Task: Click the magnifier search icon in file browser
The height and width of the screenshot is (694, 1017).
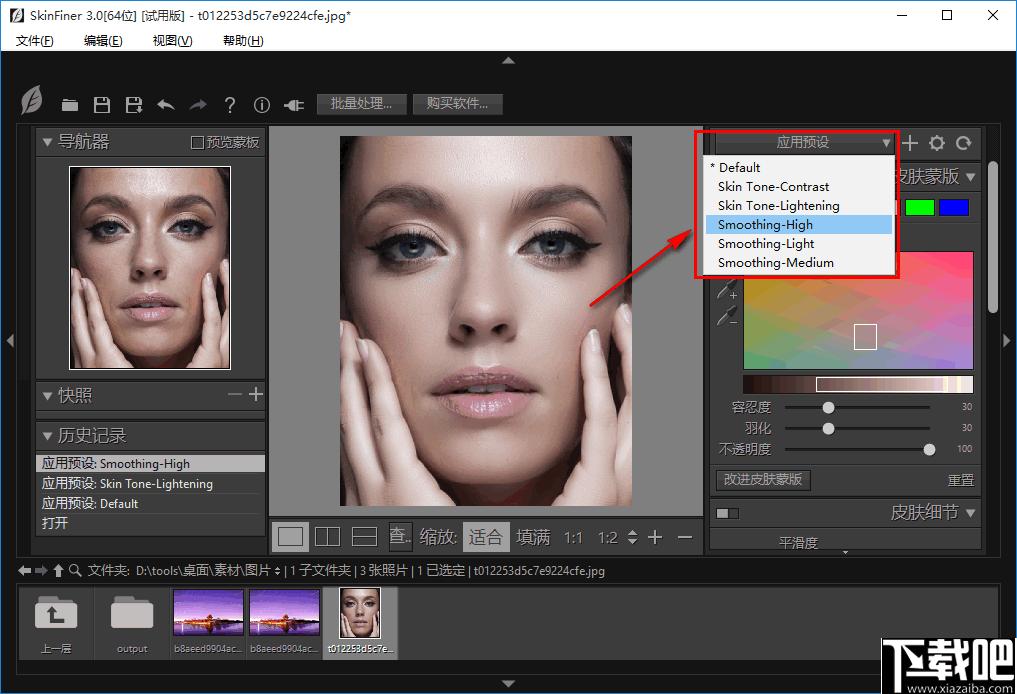Action: coord(75,570)
